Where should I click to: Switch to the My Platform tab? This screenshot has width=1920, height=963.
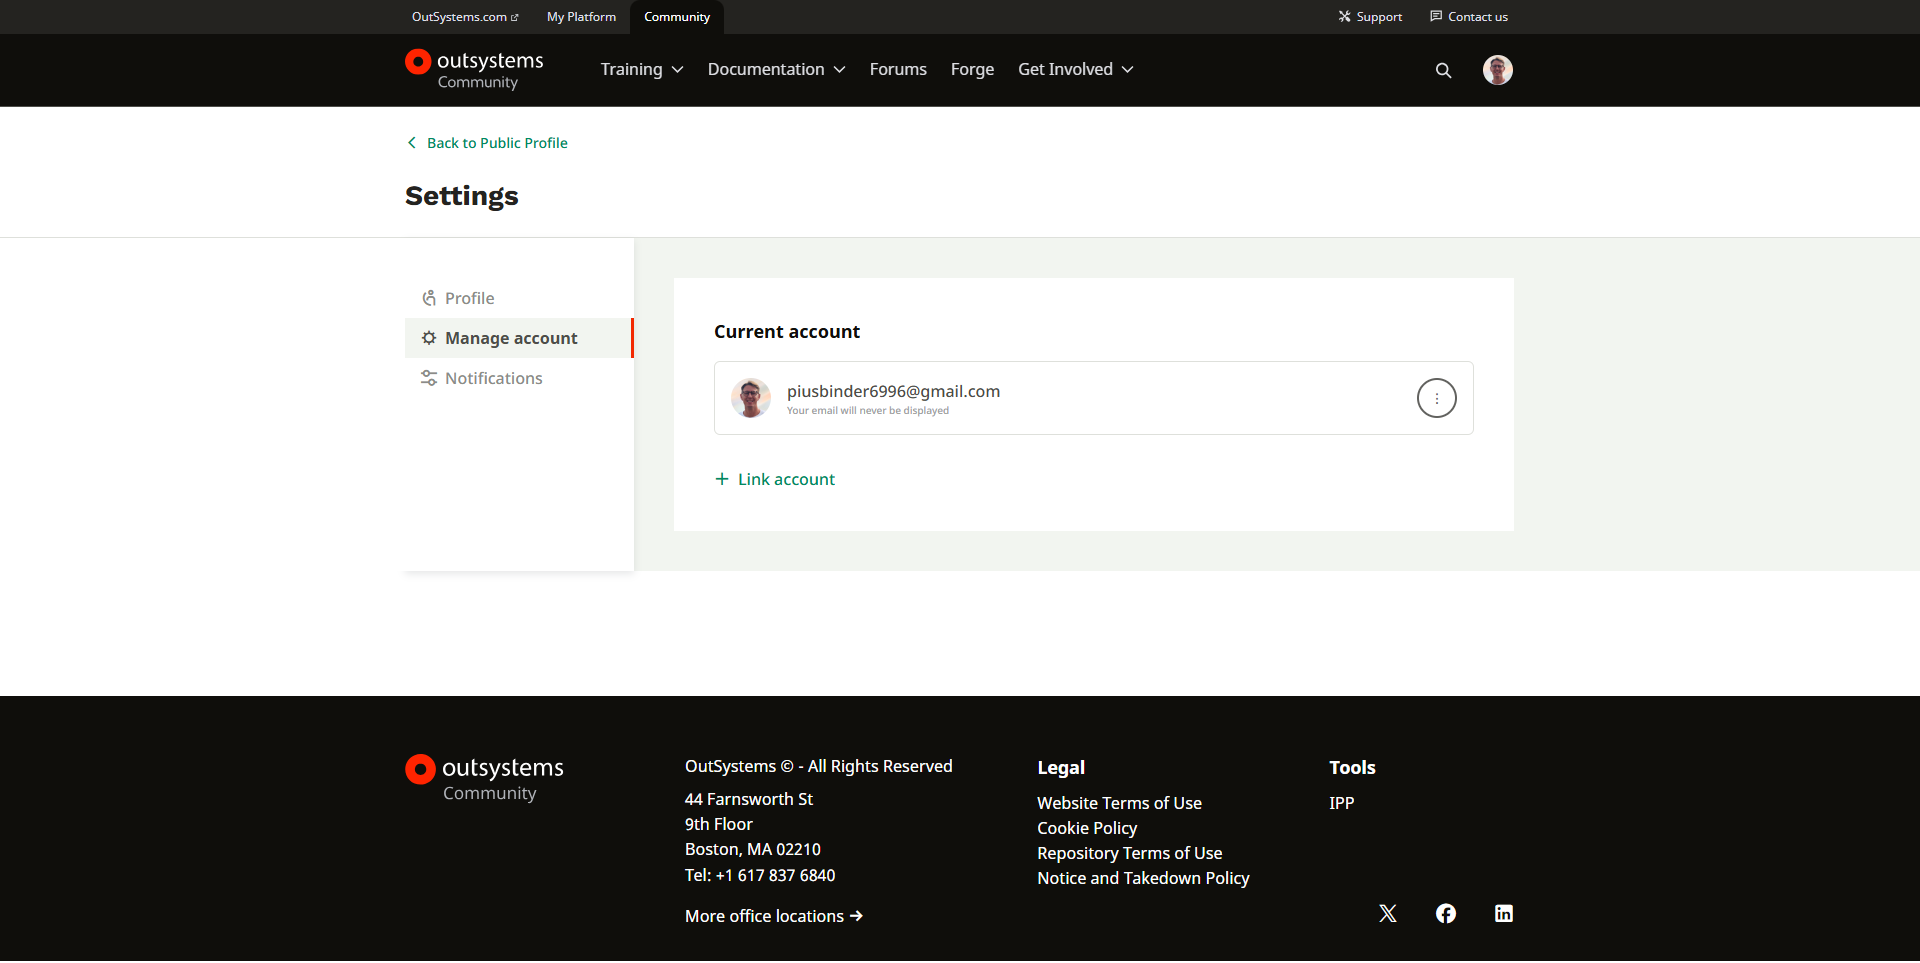(x=581, y=17)
